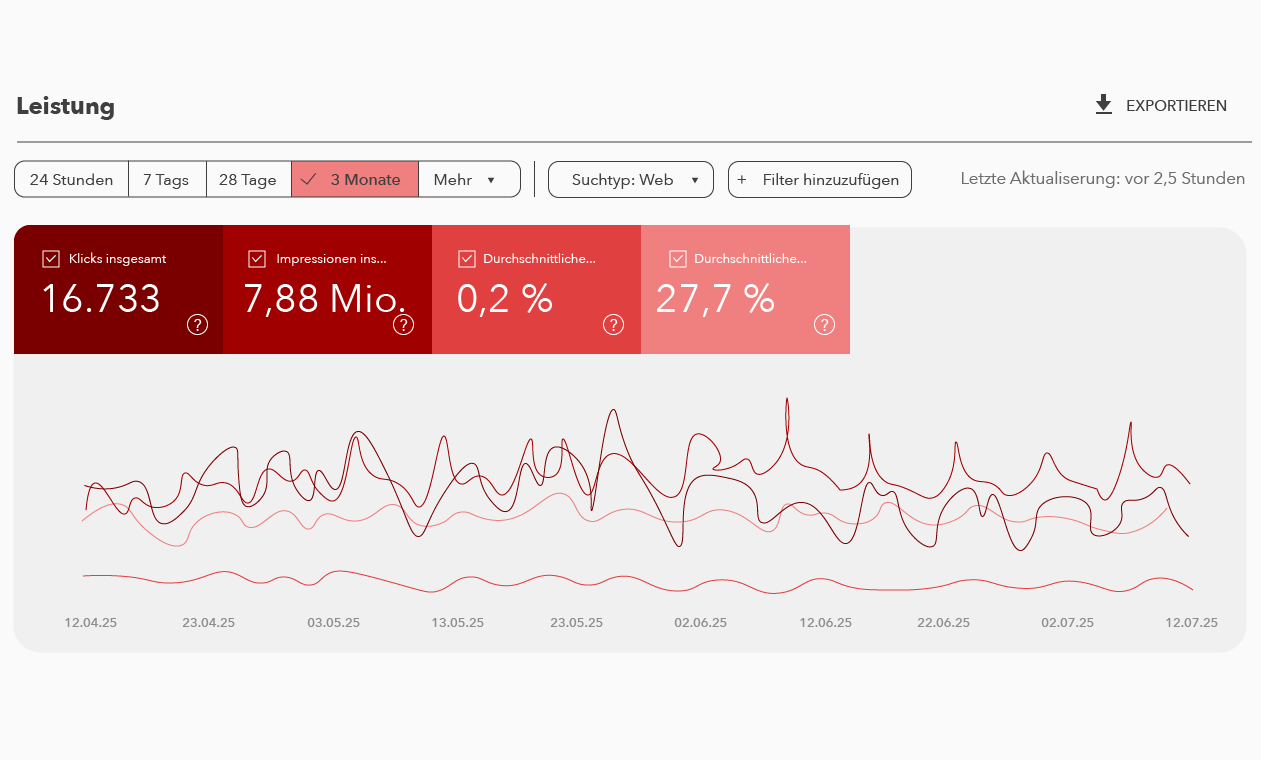
Task: Open the Suchtyp: Web dropdown
Action: pyautogui.click(x=631, y=180)
